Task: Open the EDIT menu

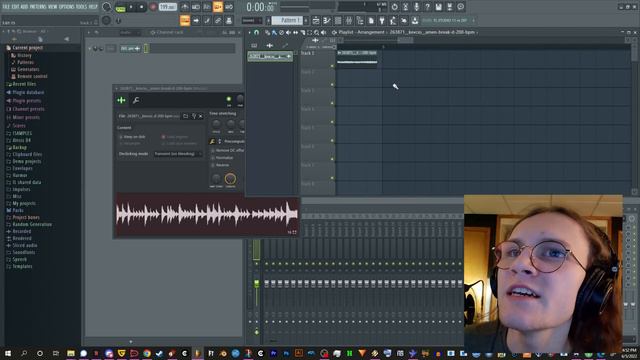Action: tap(15, 7)
